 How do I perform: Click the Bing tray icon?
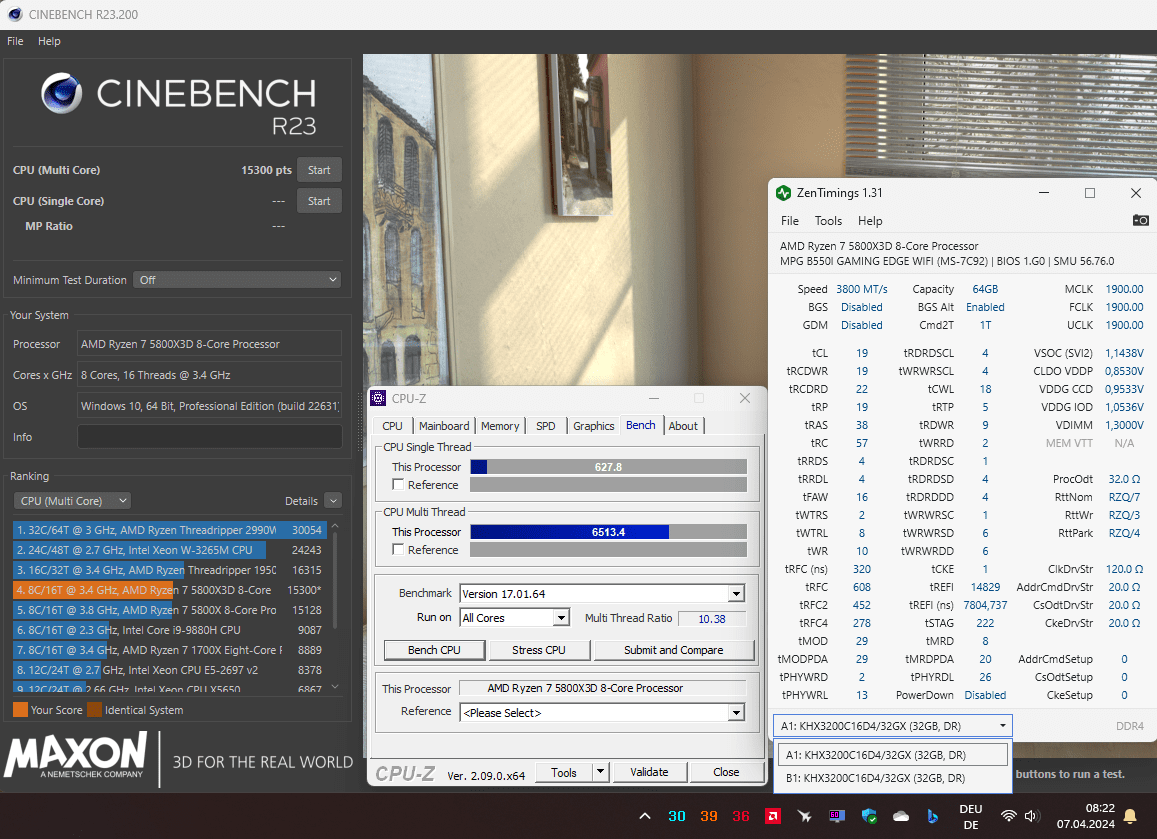click(x=932, y=816)
